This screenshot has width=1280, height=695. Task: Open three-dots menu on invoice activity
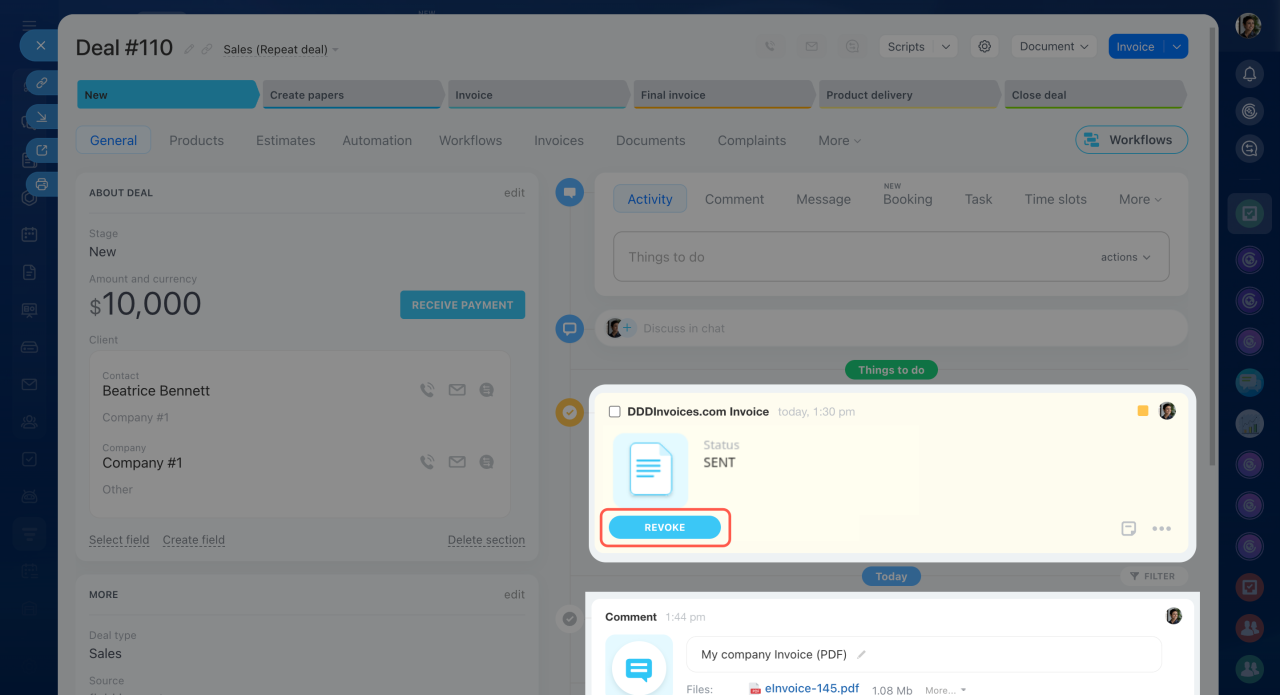[1161, 528]
